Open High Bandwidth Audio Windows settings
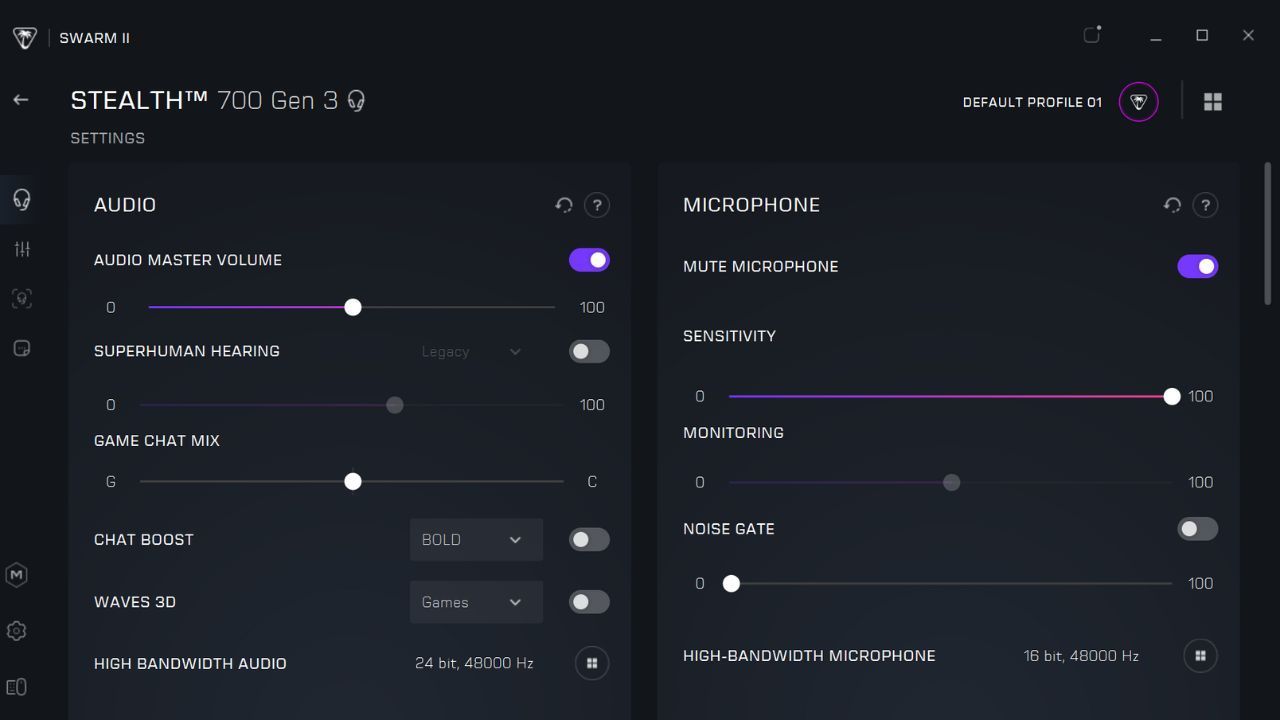This screenshot has width=1280, height=720. (592, 663)
